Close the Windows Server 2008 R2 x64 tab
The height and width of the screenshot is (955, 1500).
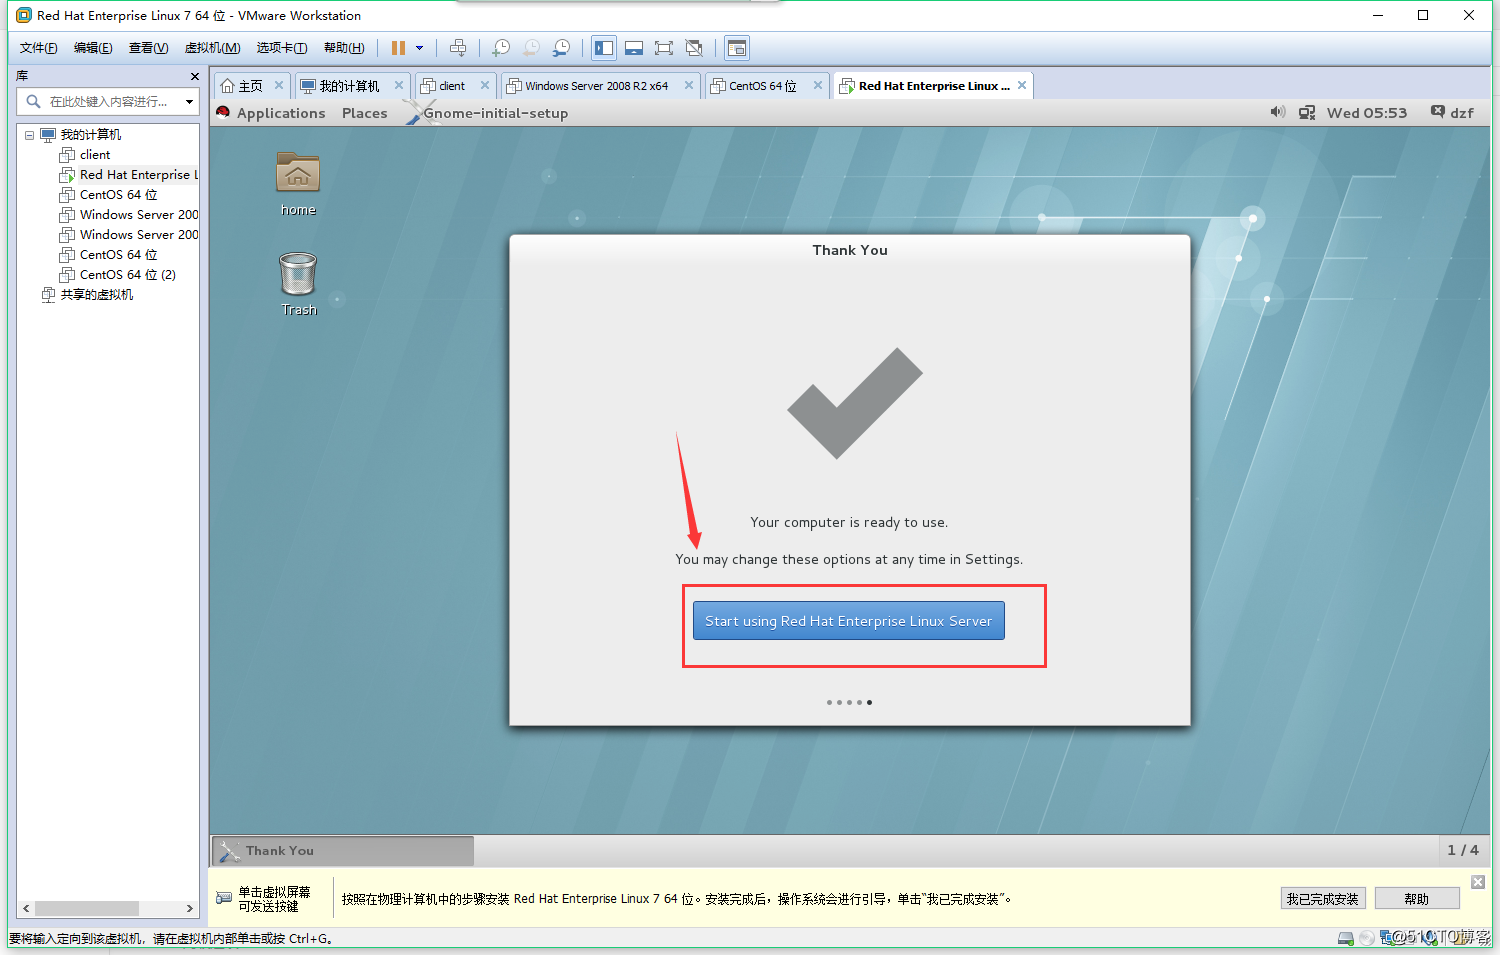pos(689,85)
